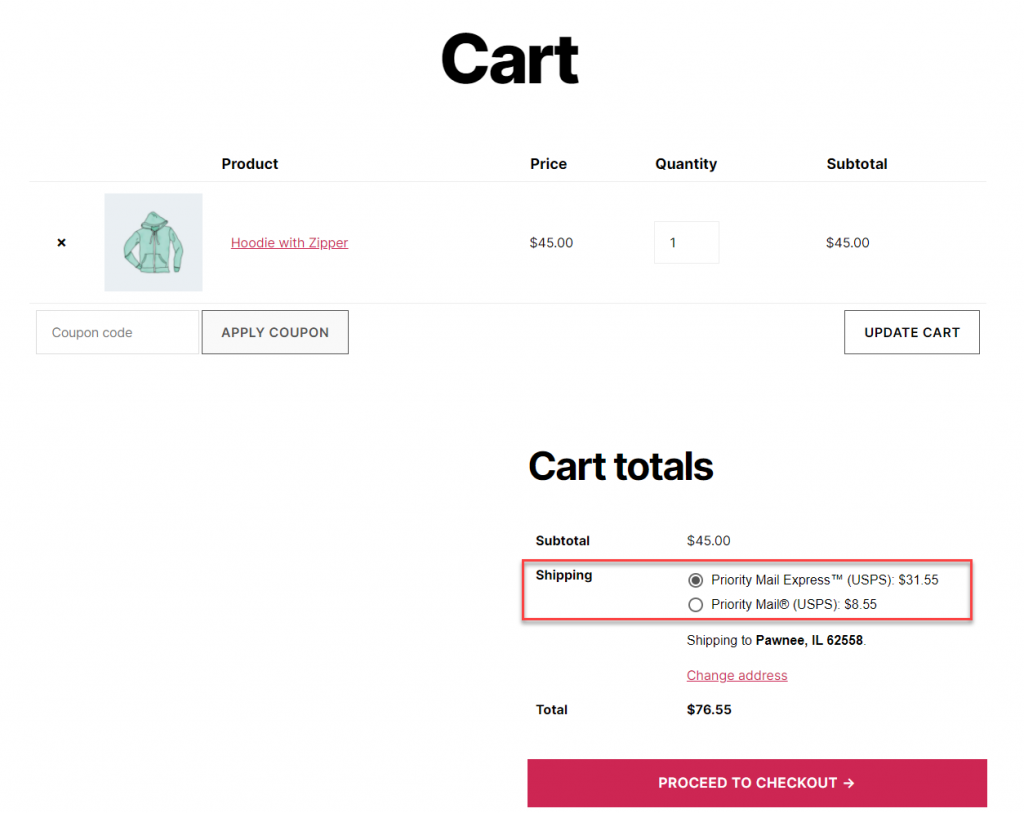Click the Pawnee, IL 62558 shipping address text
The image size is (1024, 813).
[809, 641]
